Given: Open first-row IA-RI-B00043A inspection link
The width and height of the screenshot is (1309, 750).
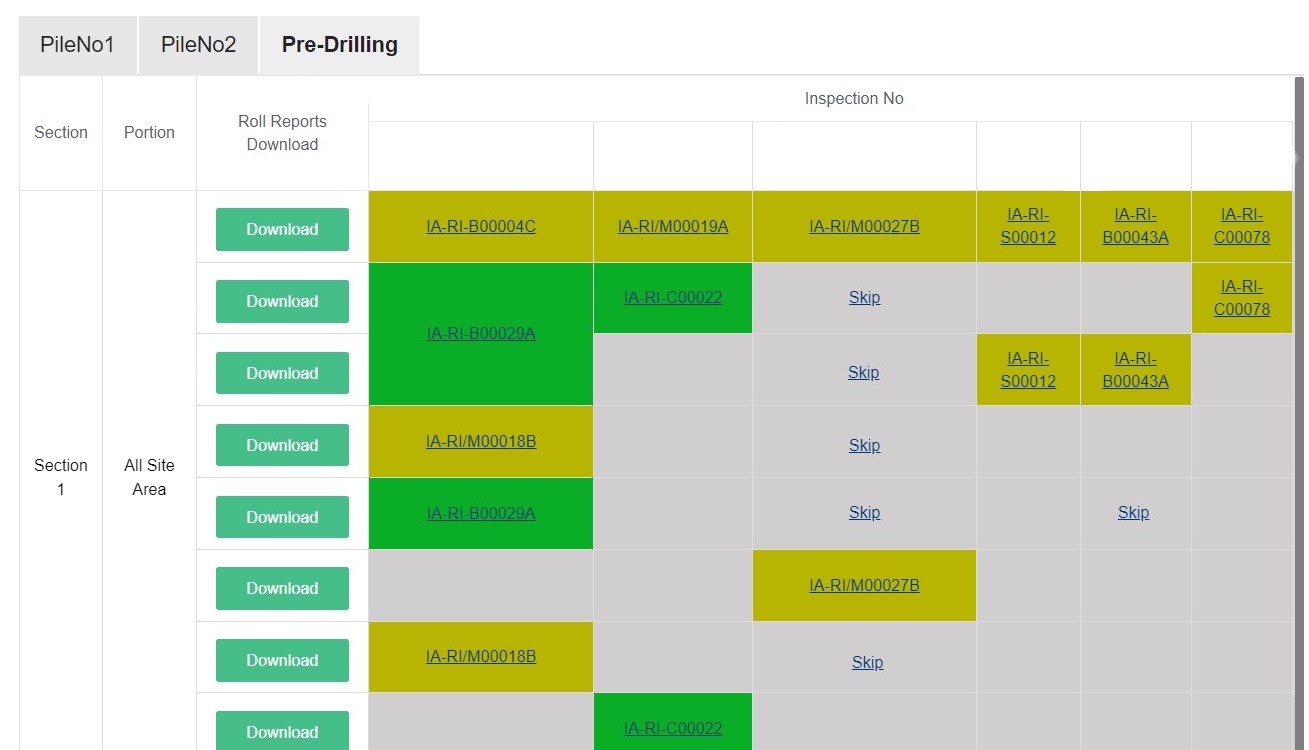Looking at the screenshot, I should tap(1136, 226).
